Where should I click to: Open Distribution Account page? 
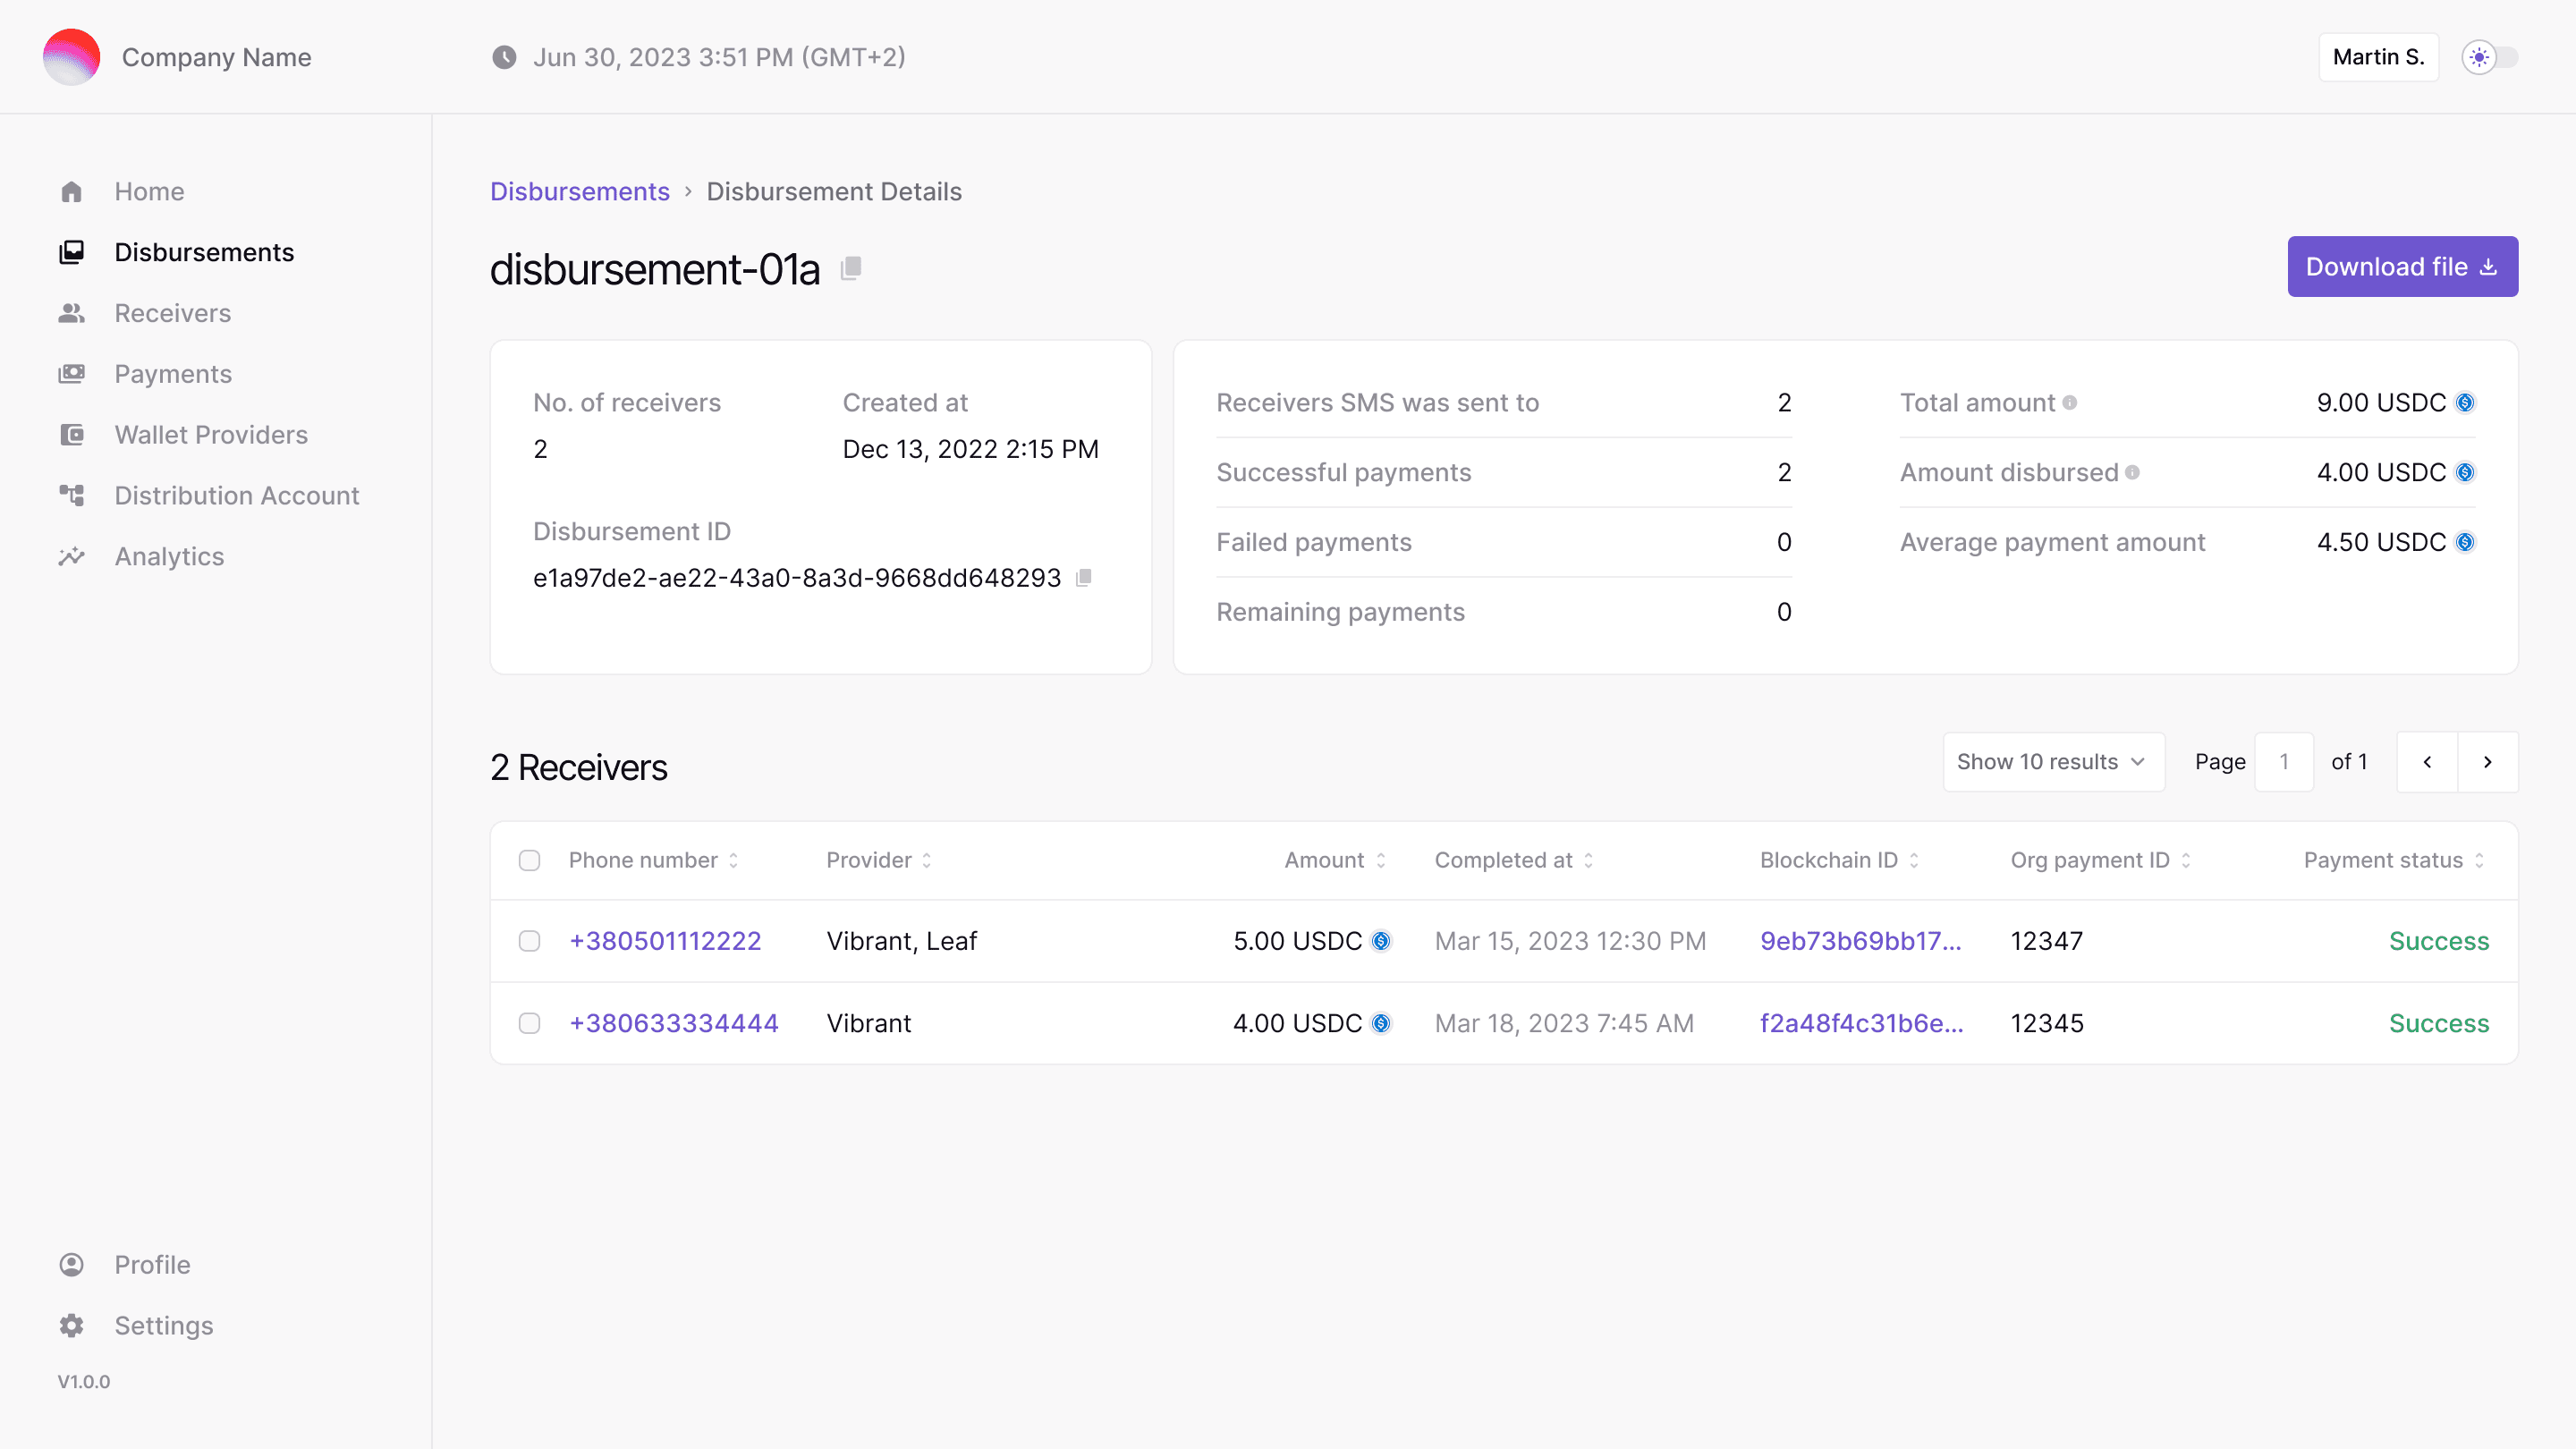[x=237, y=495]
